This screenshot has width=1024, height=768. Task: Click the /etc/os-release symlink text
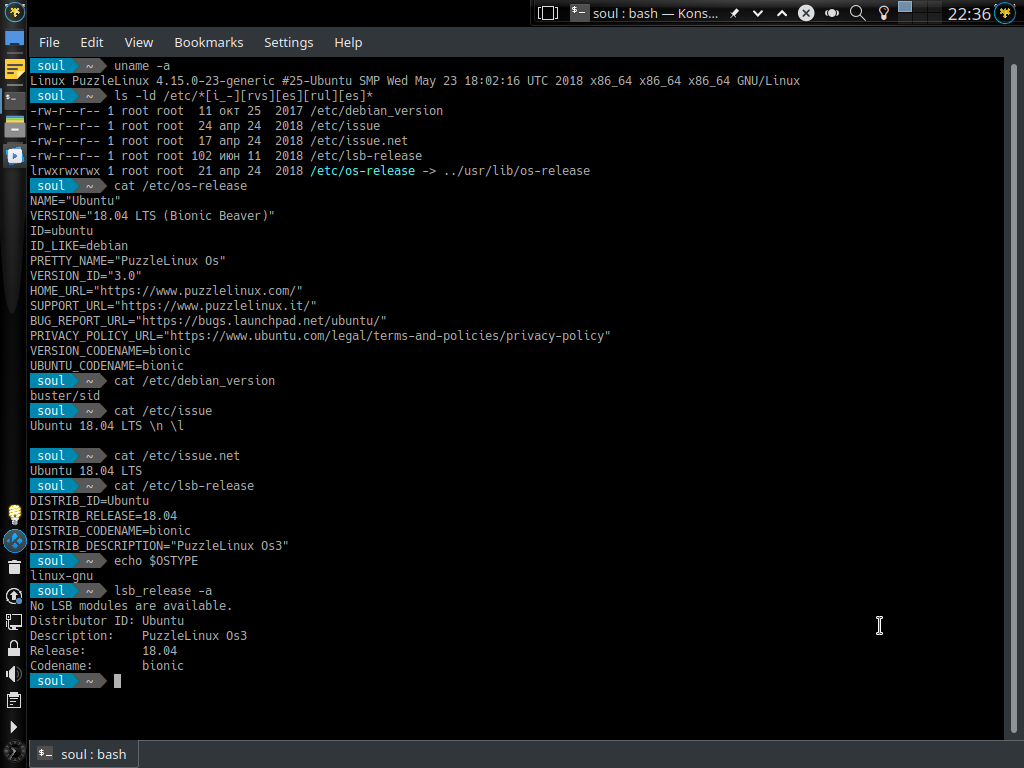click(362, 170)
